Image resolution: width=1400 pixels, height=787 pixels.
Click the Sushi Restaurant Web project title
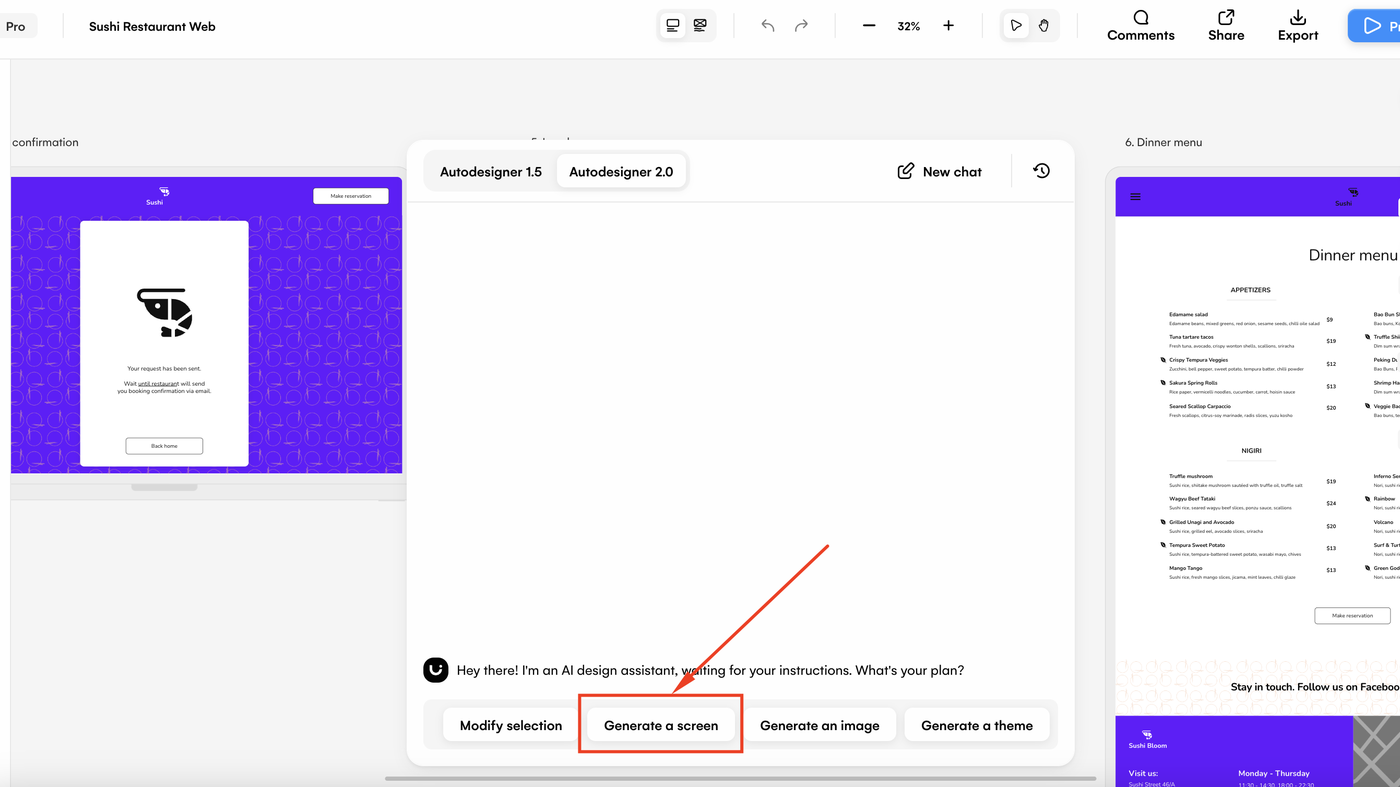pos(152,26)
